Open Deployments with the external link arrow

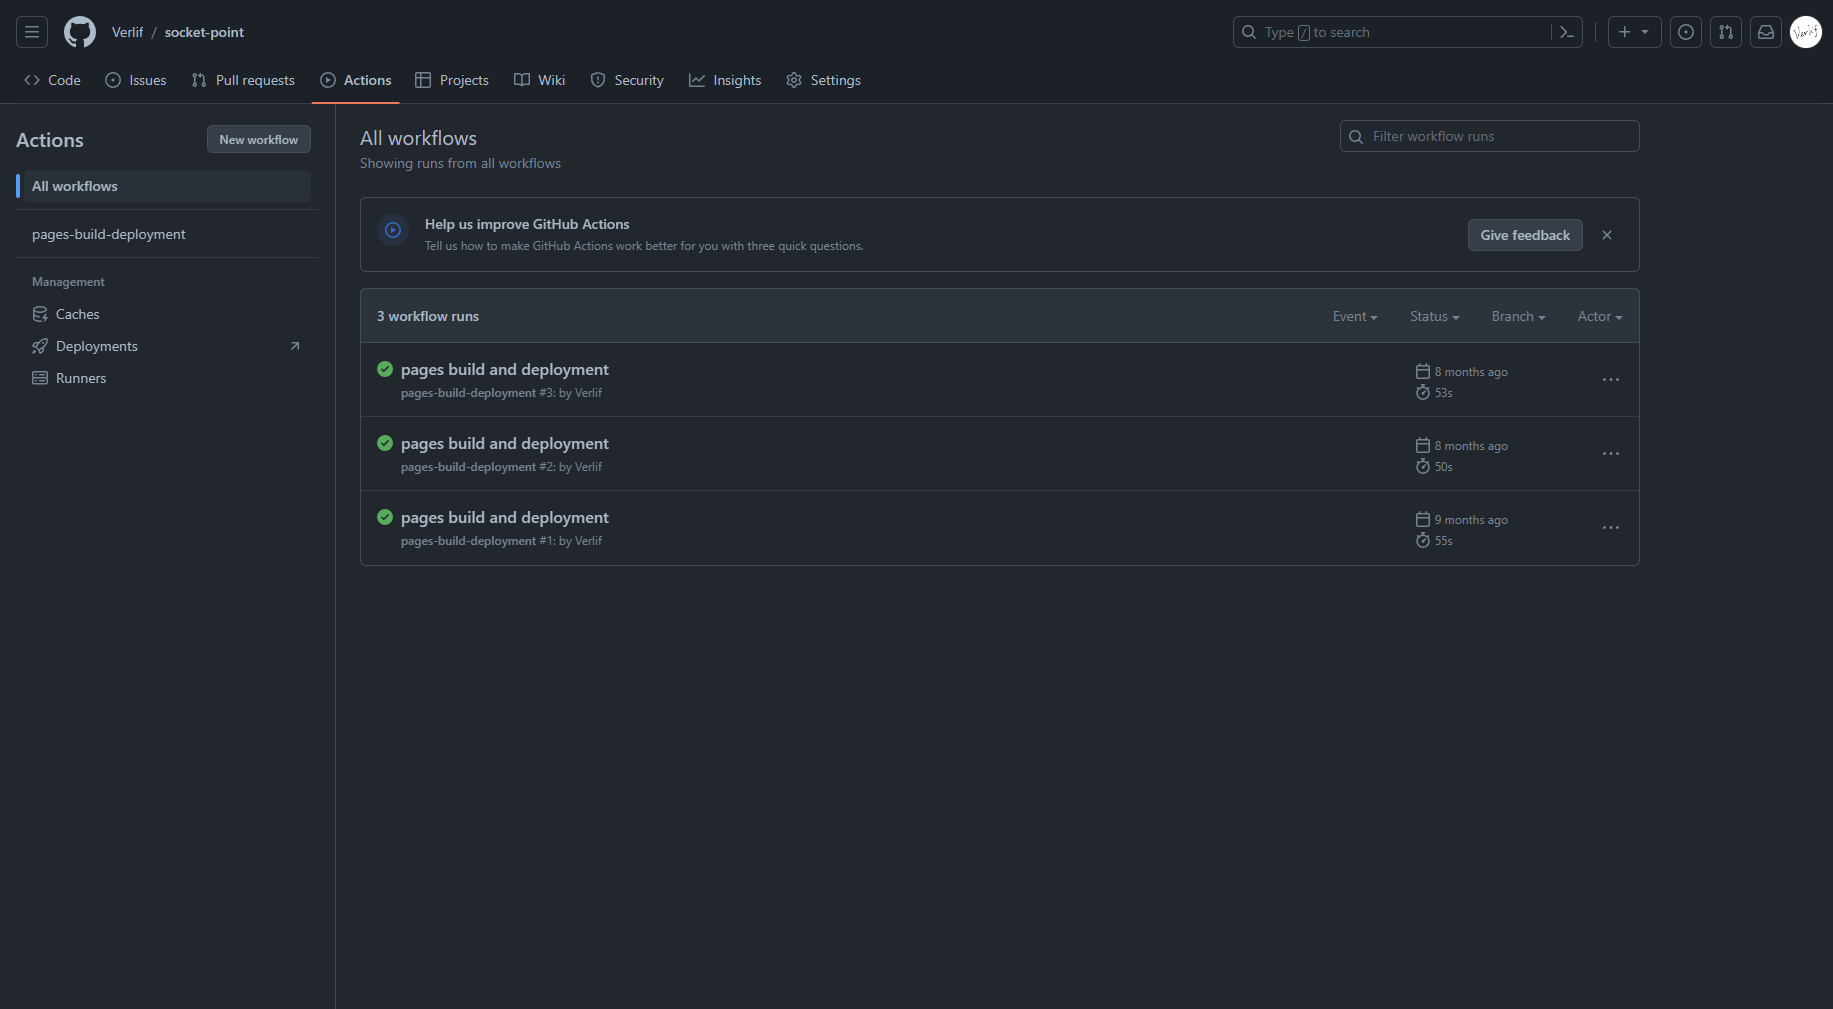294,345
